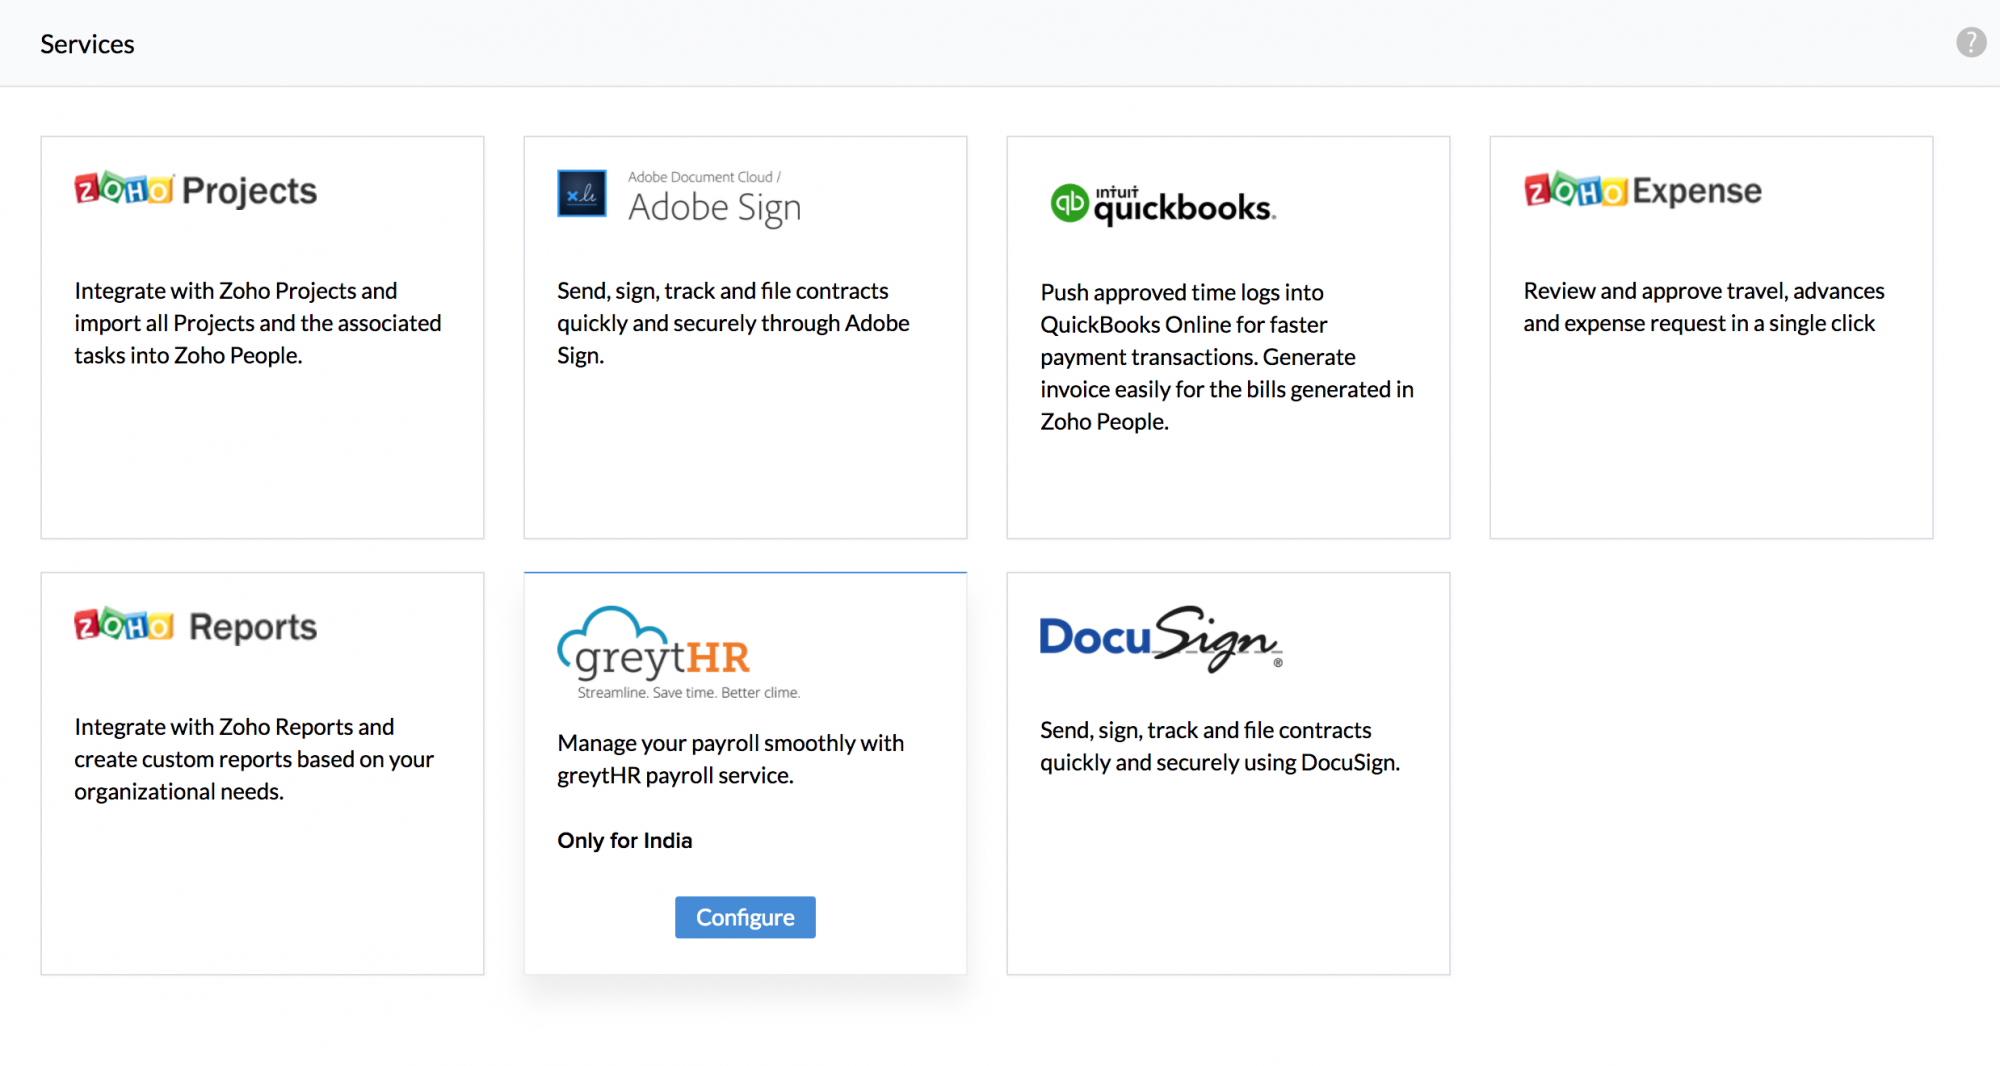Click the Adobe Sign logo
The height and width of the screenshot is (1066, 2000).
pos(680,197)
